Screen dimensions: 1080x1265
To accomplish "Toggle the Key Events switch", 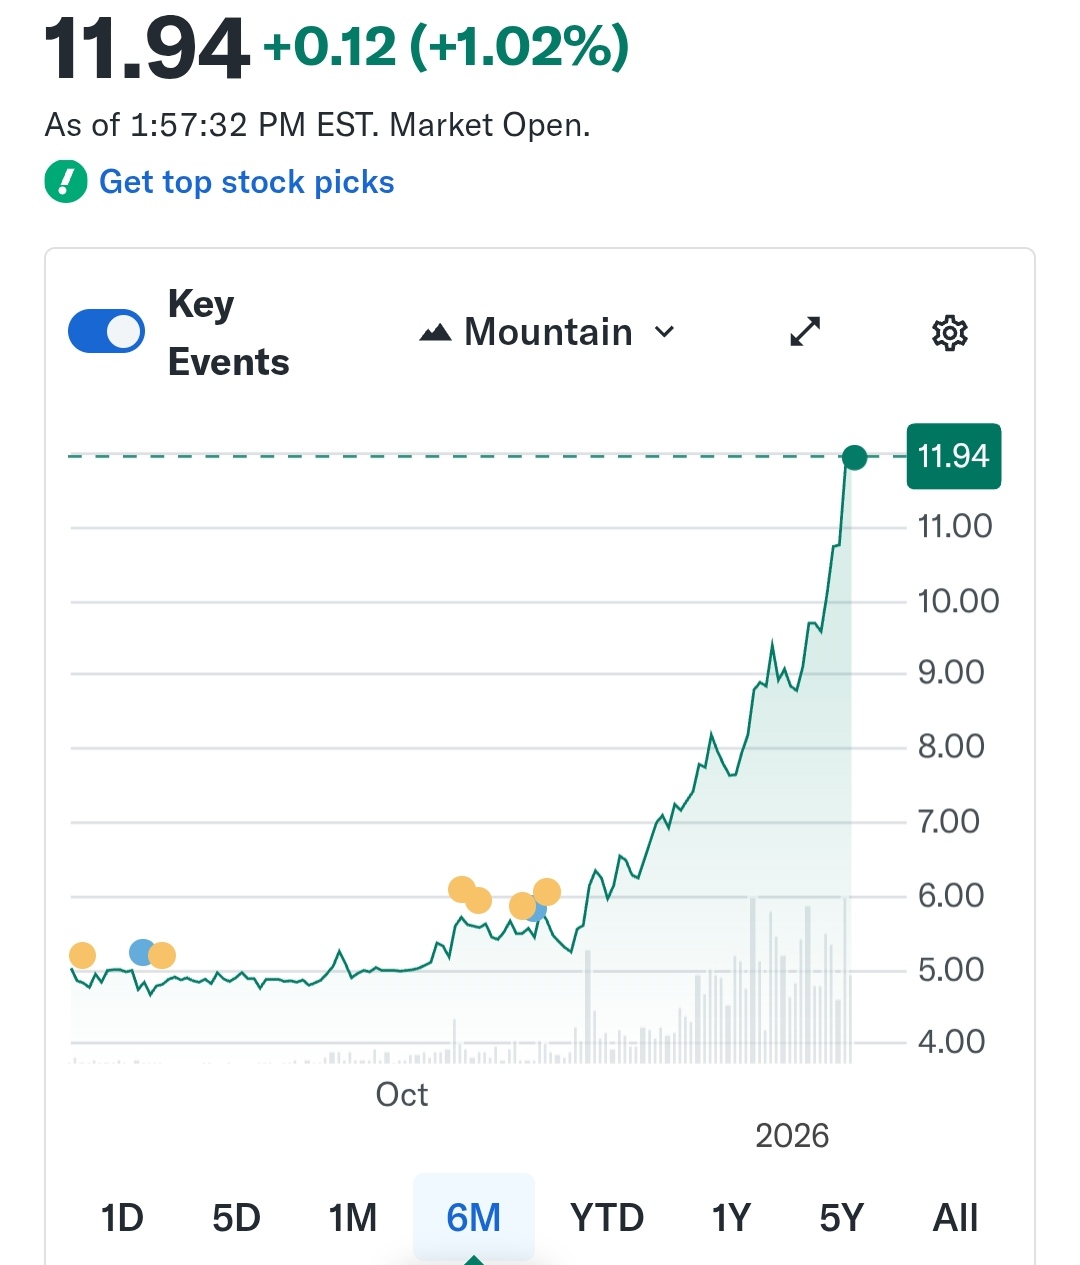I will pos(106,332).
